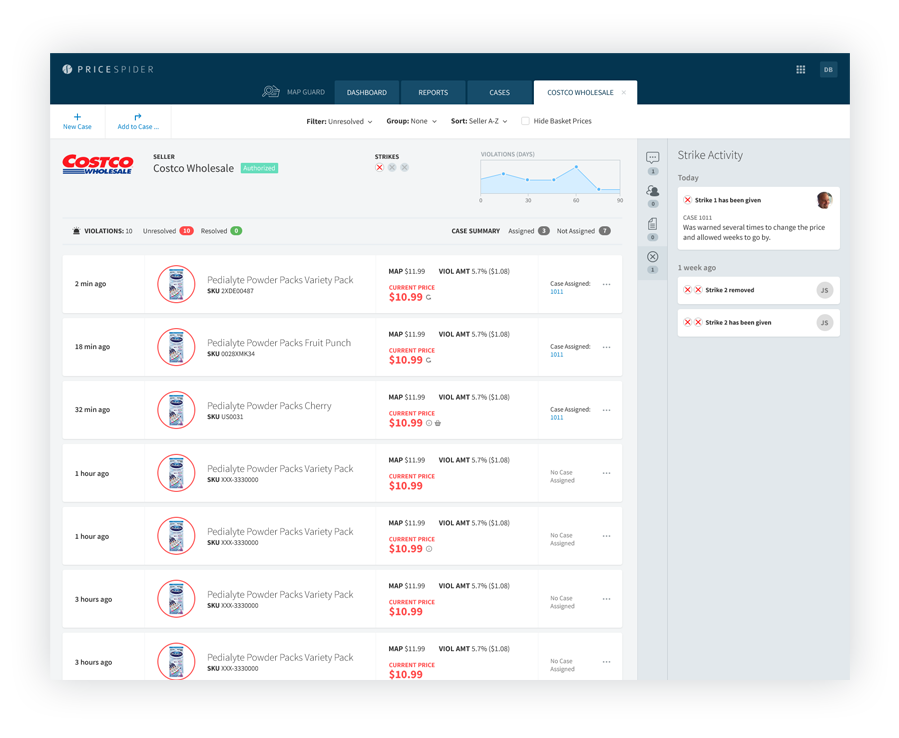Image resolution: width=899 pixels, height=738 pixels.
Task: Click clock icon in second 1 hour ago row
Action: pos(429,549)
